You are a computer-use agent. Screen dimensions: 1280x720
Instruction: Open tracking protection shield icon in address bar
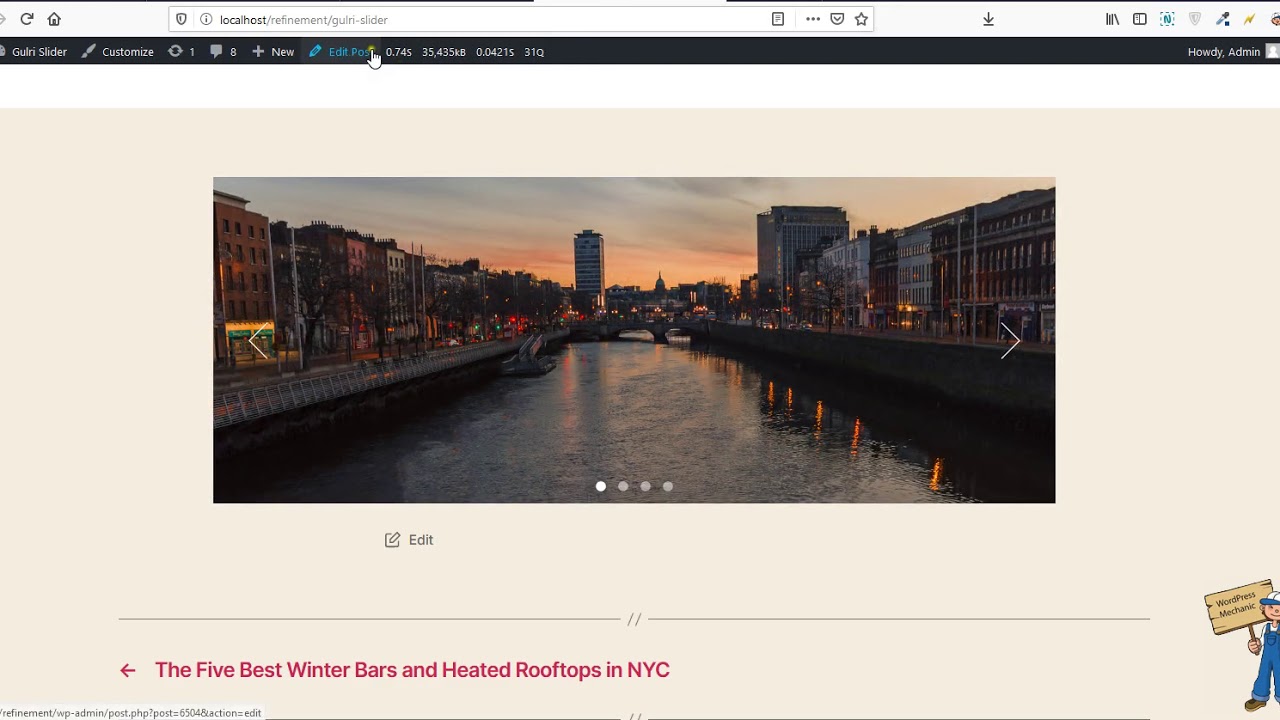[181, 19]
